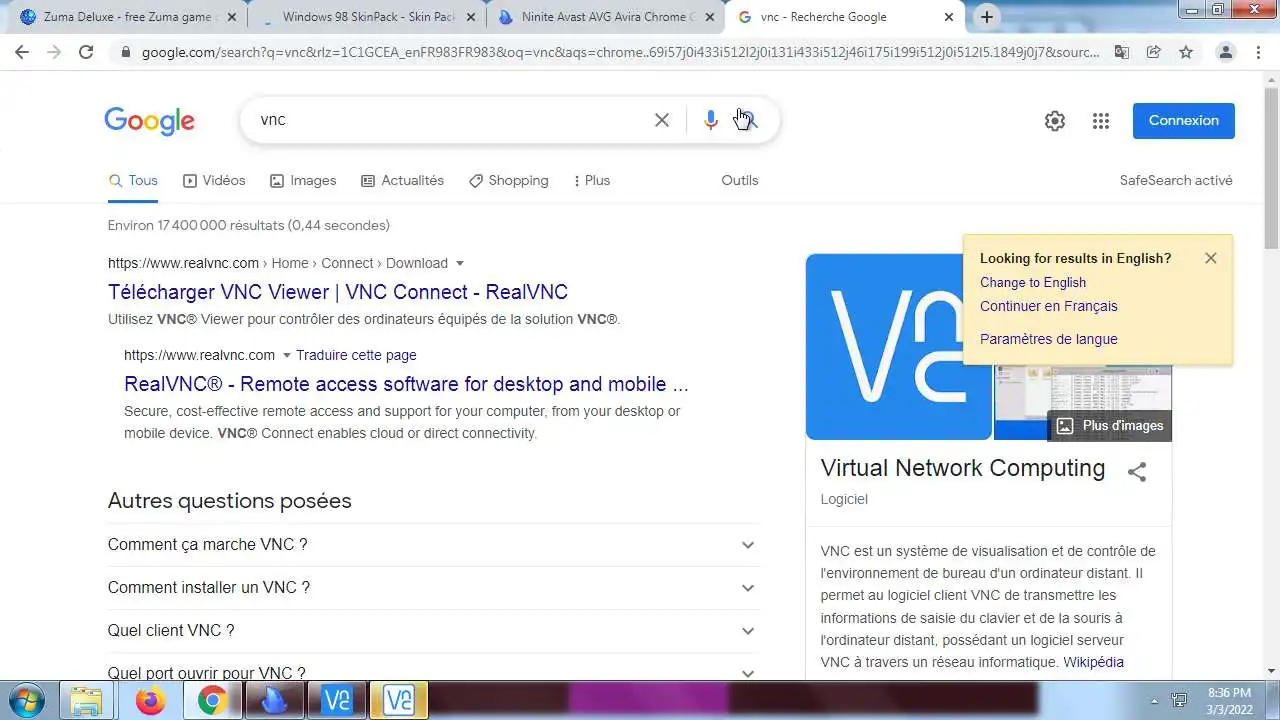Screen dimensions: 1280x720
Task: Select the Tous search filter
Action: pos(133,180)
